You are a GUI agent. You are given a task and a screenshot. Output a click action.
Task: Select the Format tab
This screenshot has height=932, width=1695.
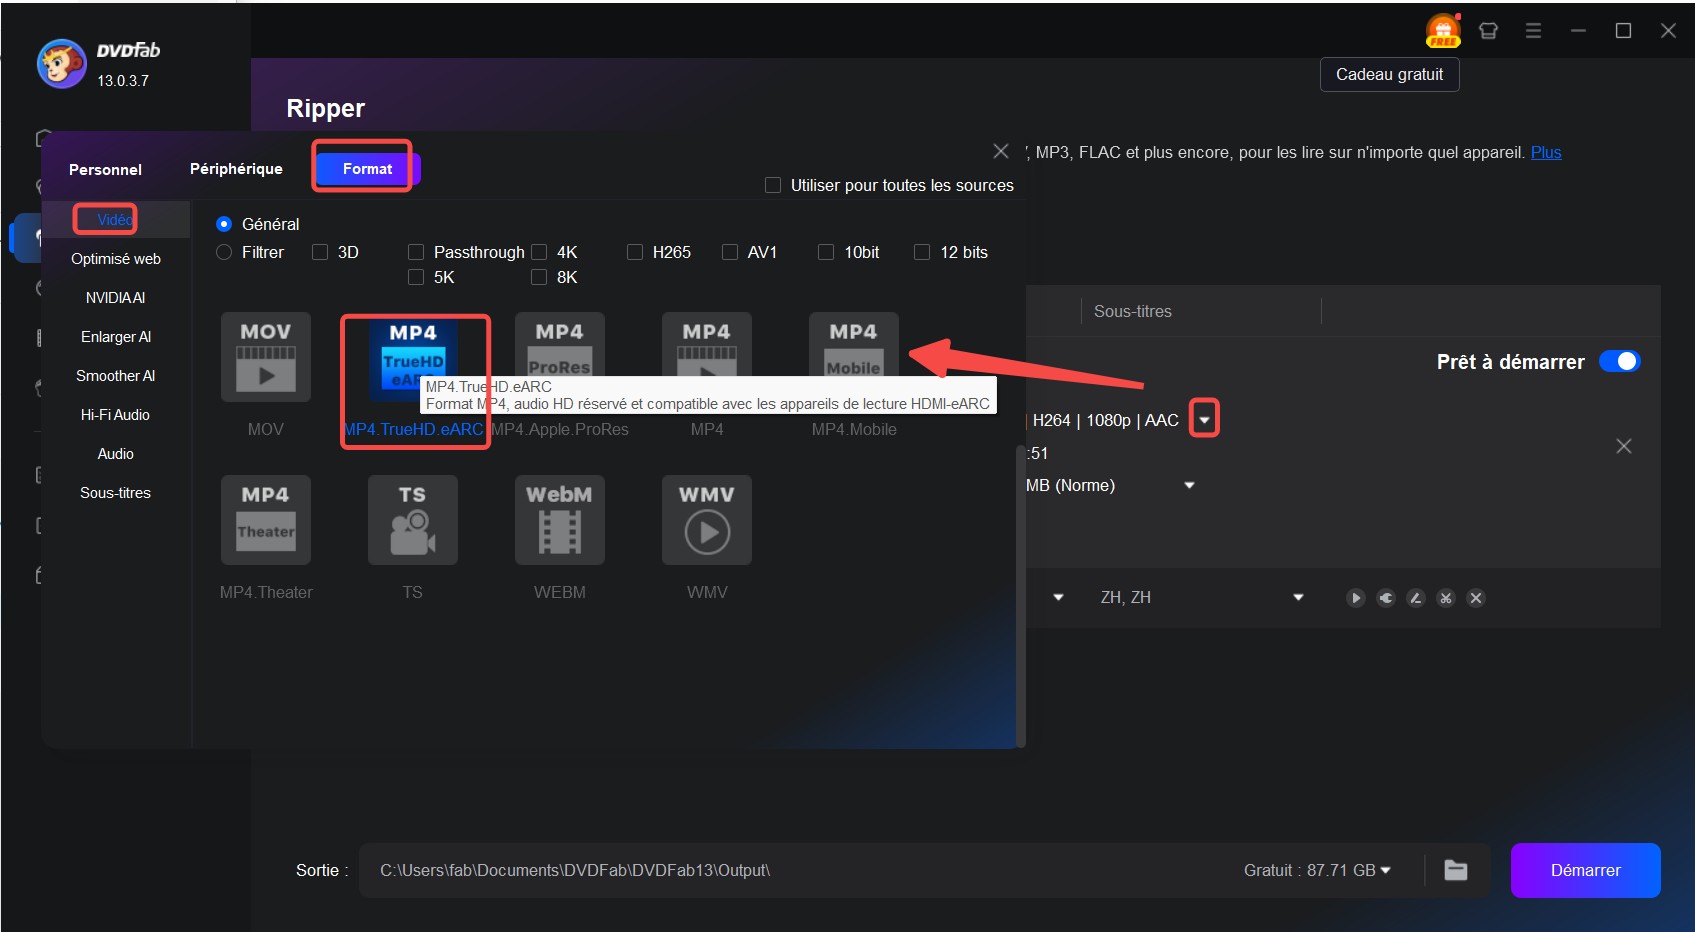367,168
